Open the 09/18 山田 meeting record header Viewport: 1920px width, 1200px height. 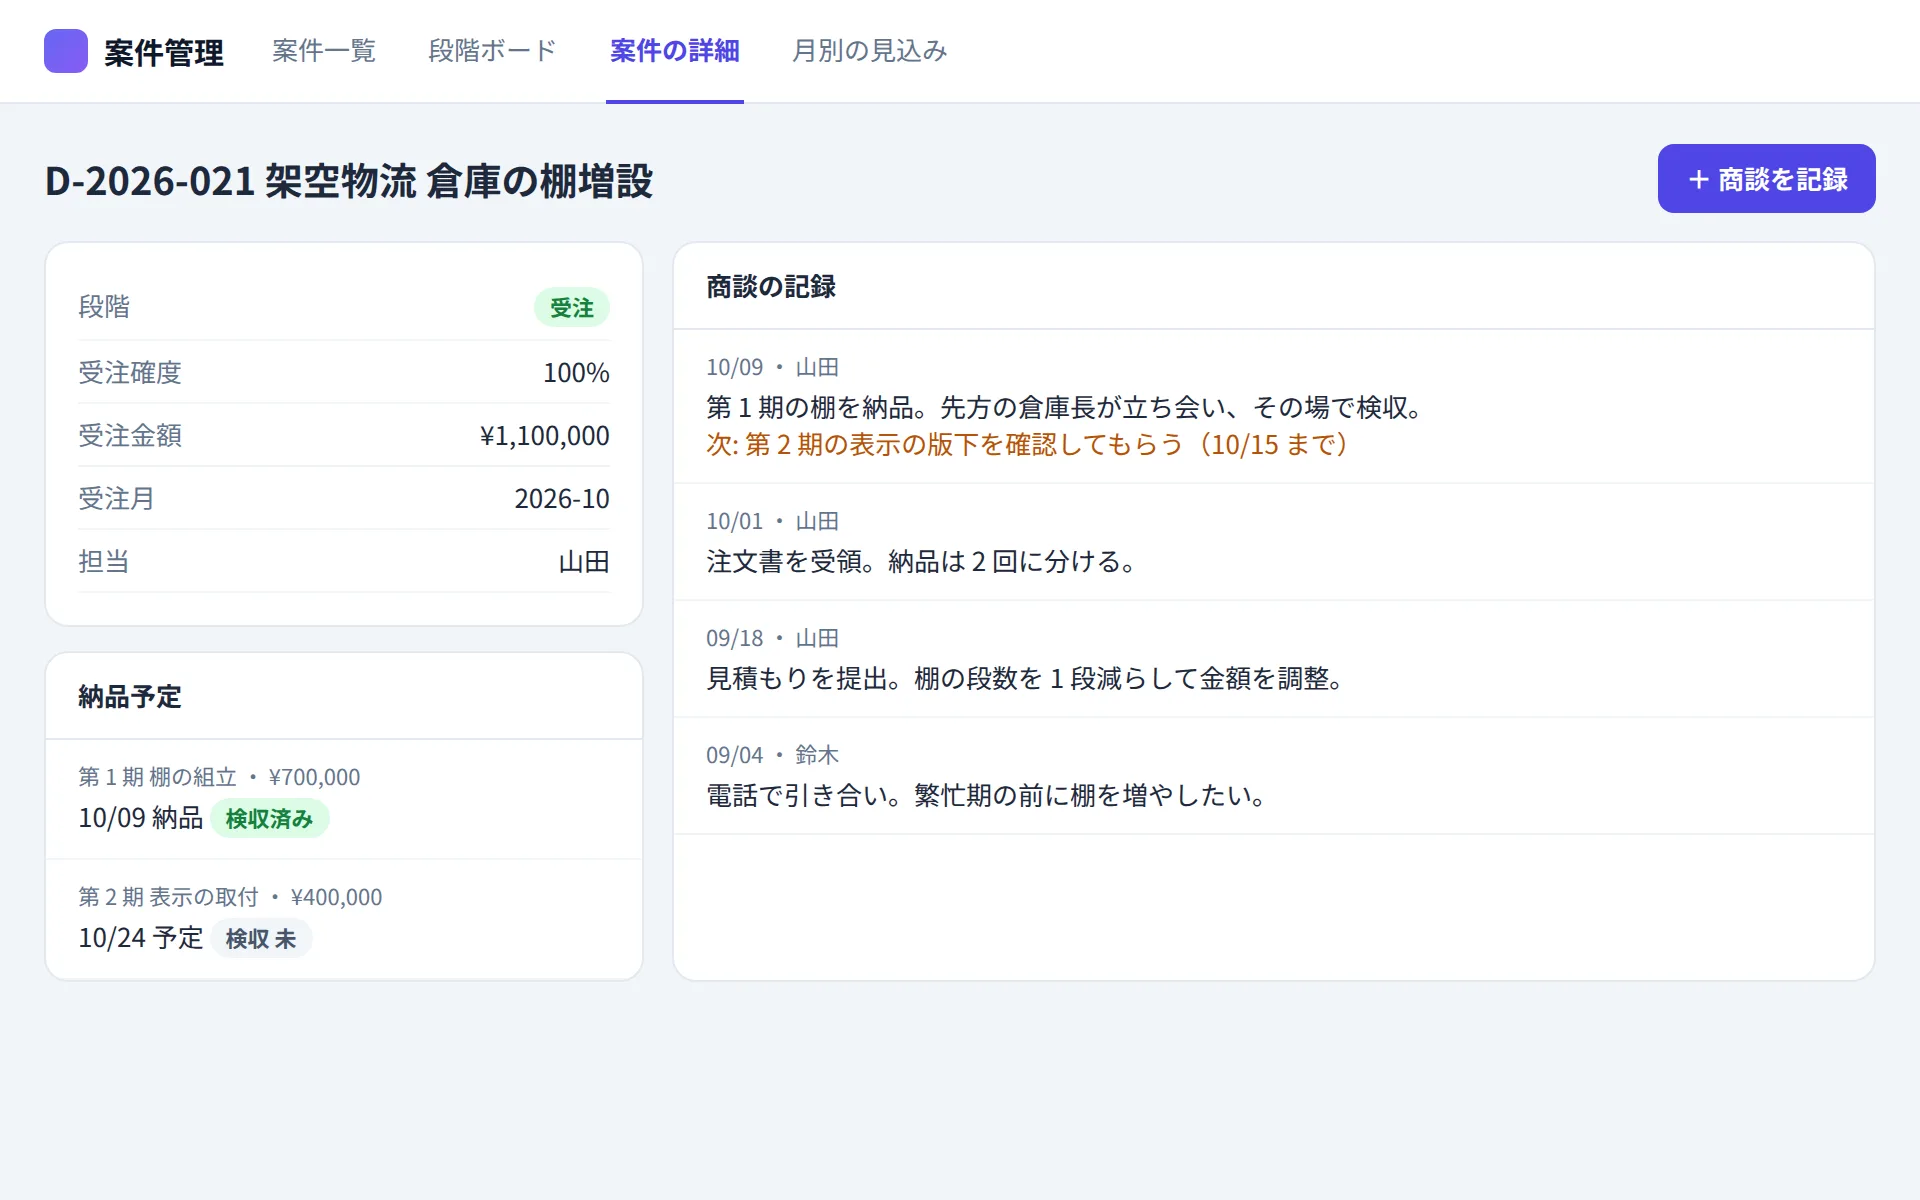772,639
